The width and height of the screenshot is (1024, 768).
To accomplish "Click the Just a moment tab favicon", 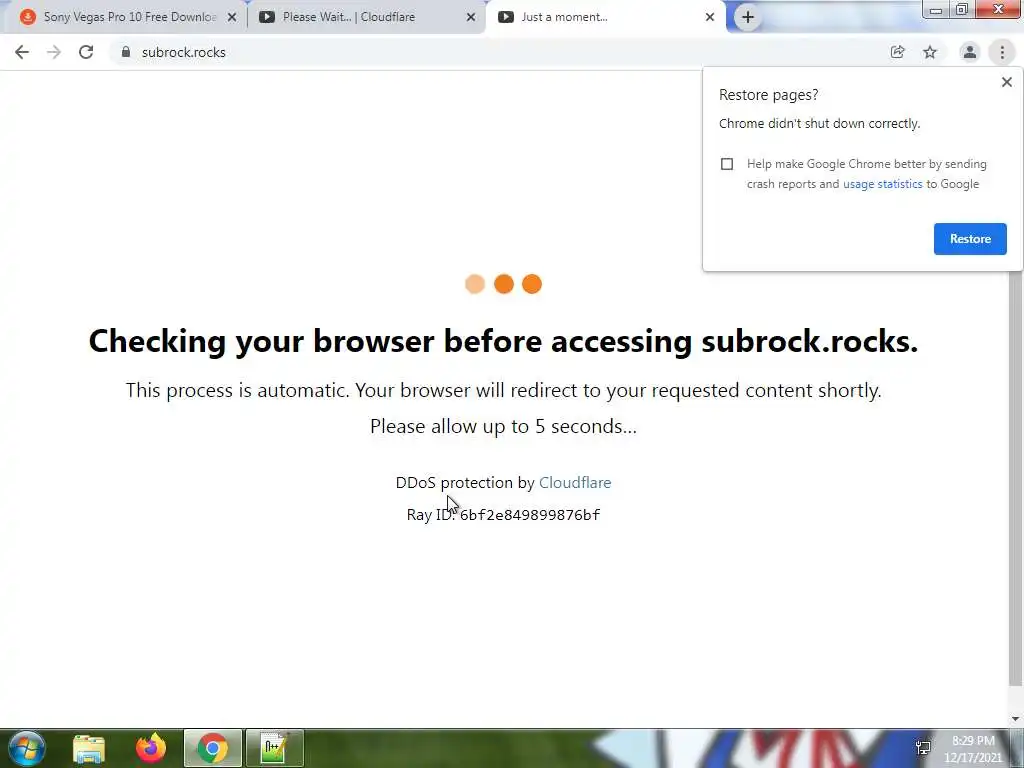I will tap(505, 17).
